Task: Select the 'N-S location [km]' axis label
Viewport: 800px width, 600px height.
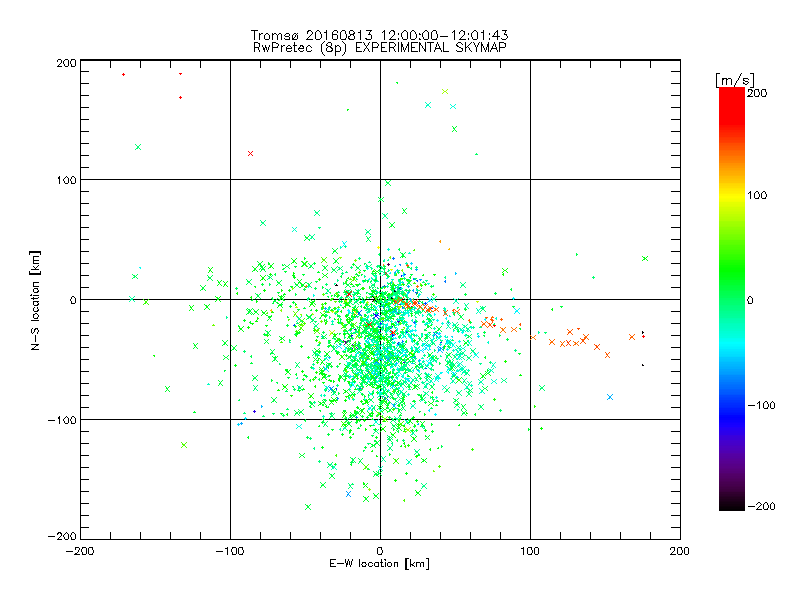Action: [35, 301]
